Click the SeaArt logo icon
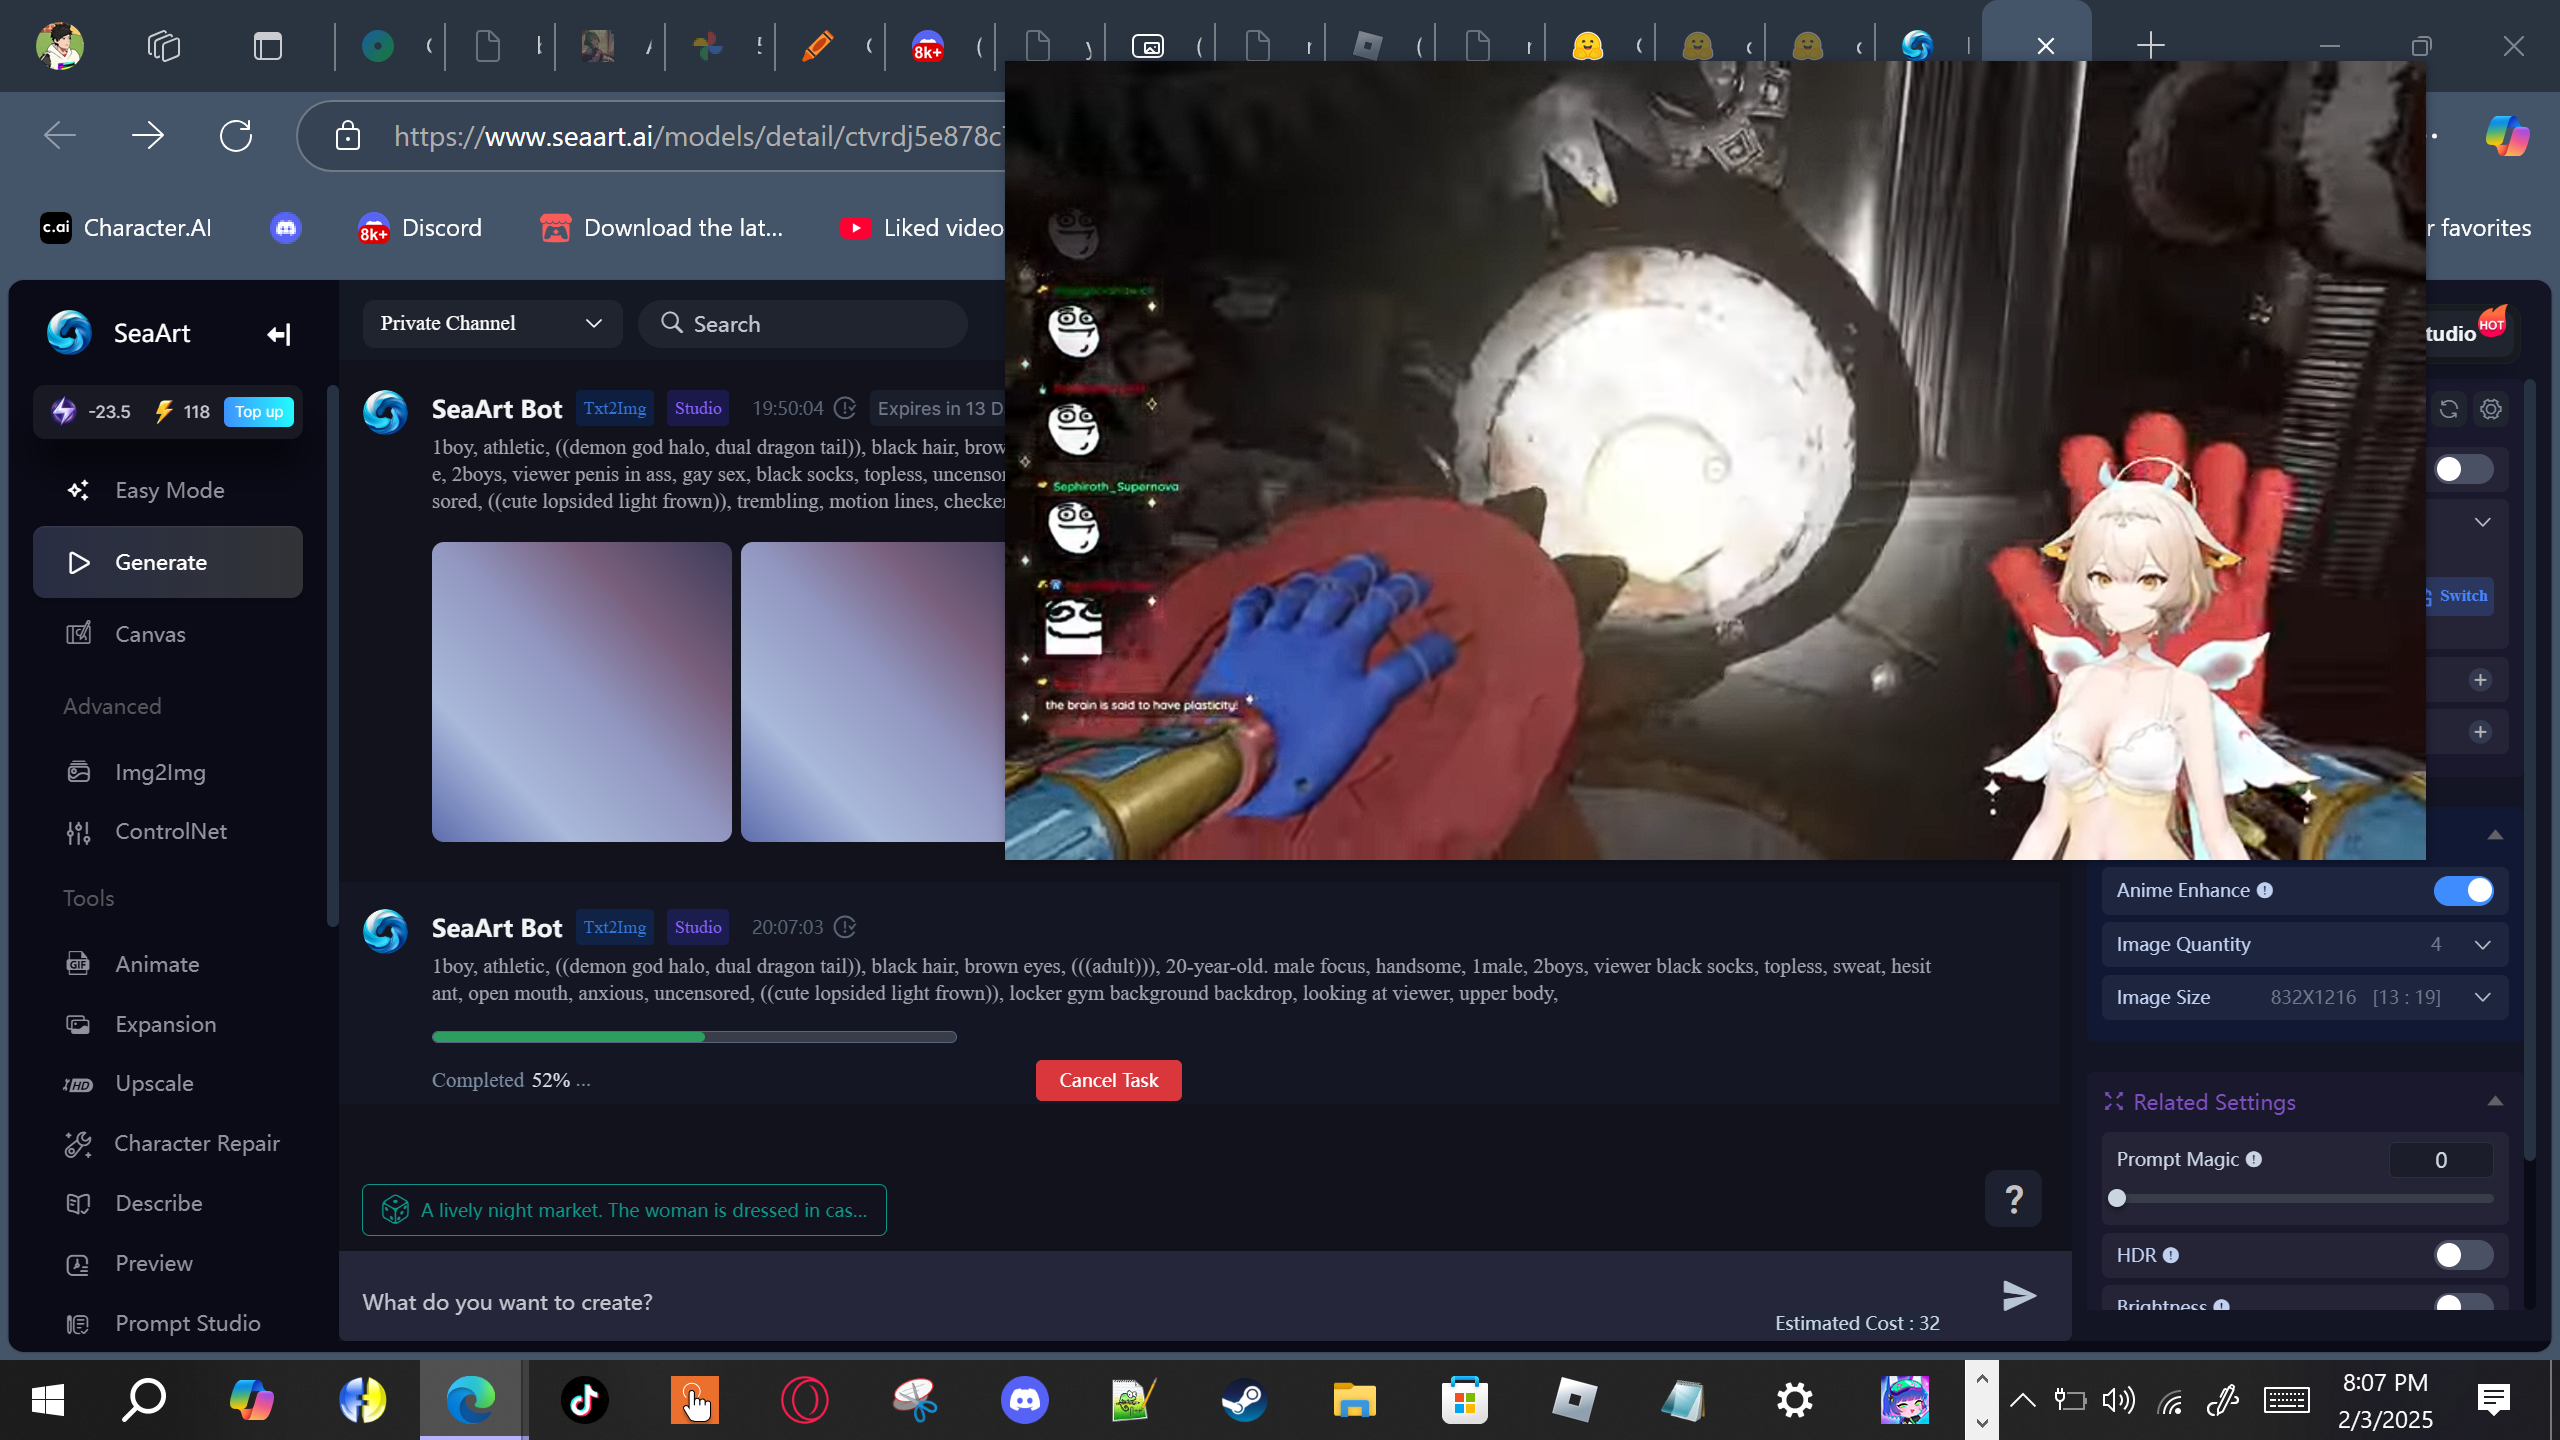 pyautogui.click(x=69, y=333)
